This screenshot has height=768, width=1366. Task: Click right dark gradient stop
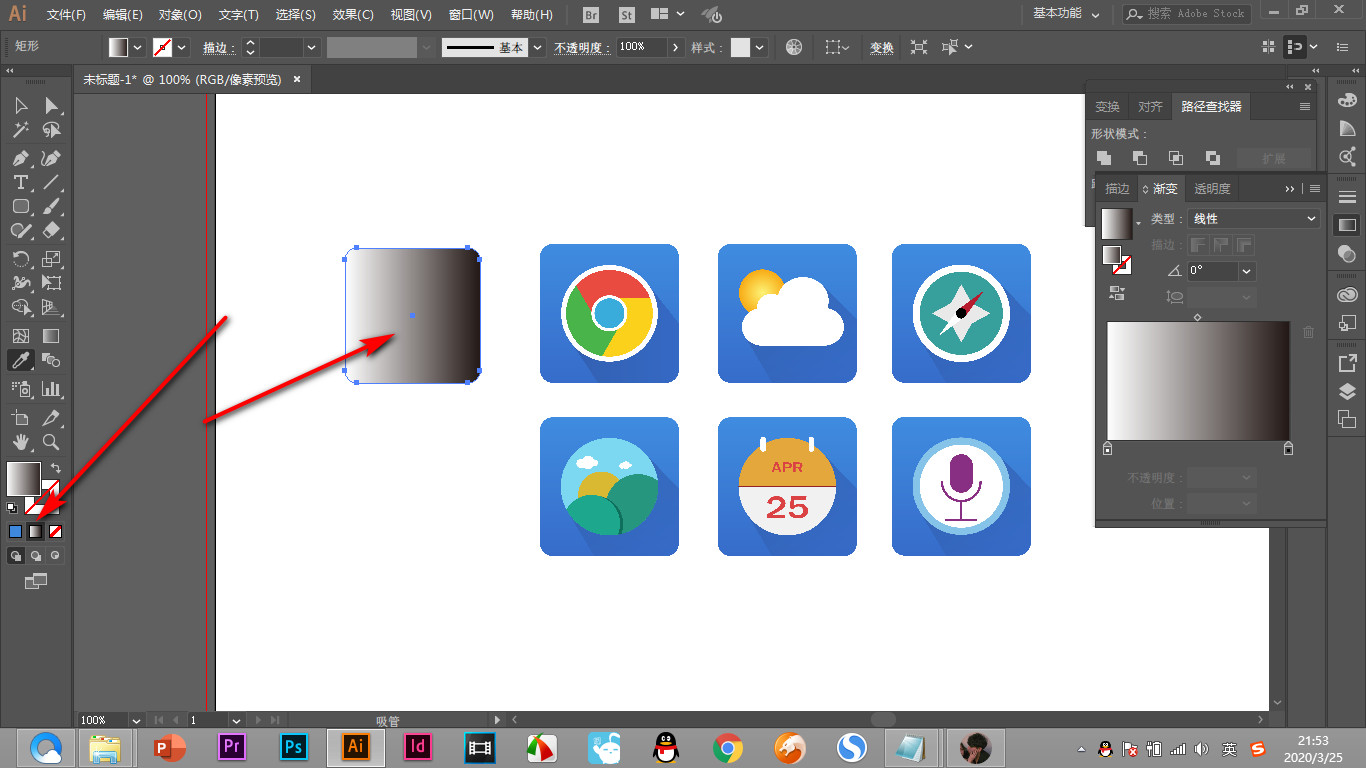pos(1288,448)
